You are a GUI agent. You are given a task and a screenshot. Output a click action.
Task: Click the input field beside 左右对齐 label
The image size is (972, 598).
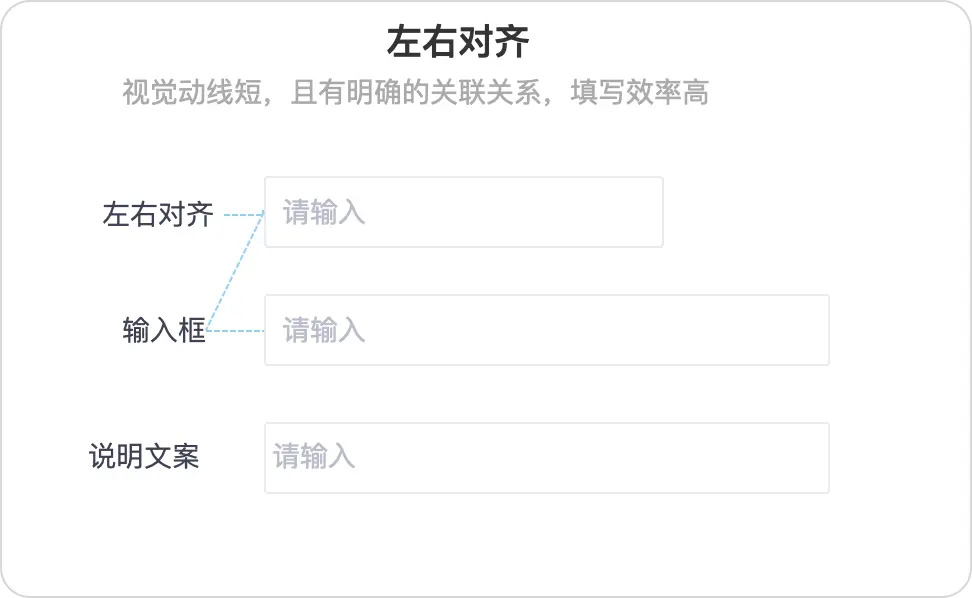[464, 212]
